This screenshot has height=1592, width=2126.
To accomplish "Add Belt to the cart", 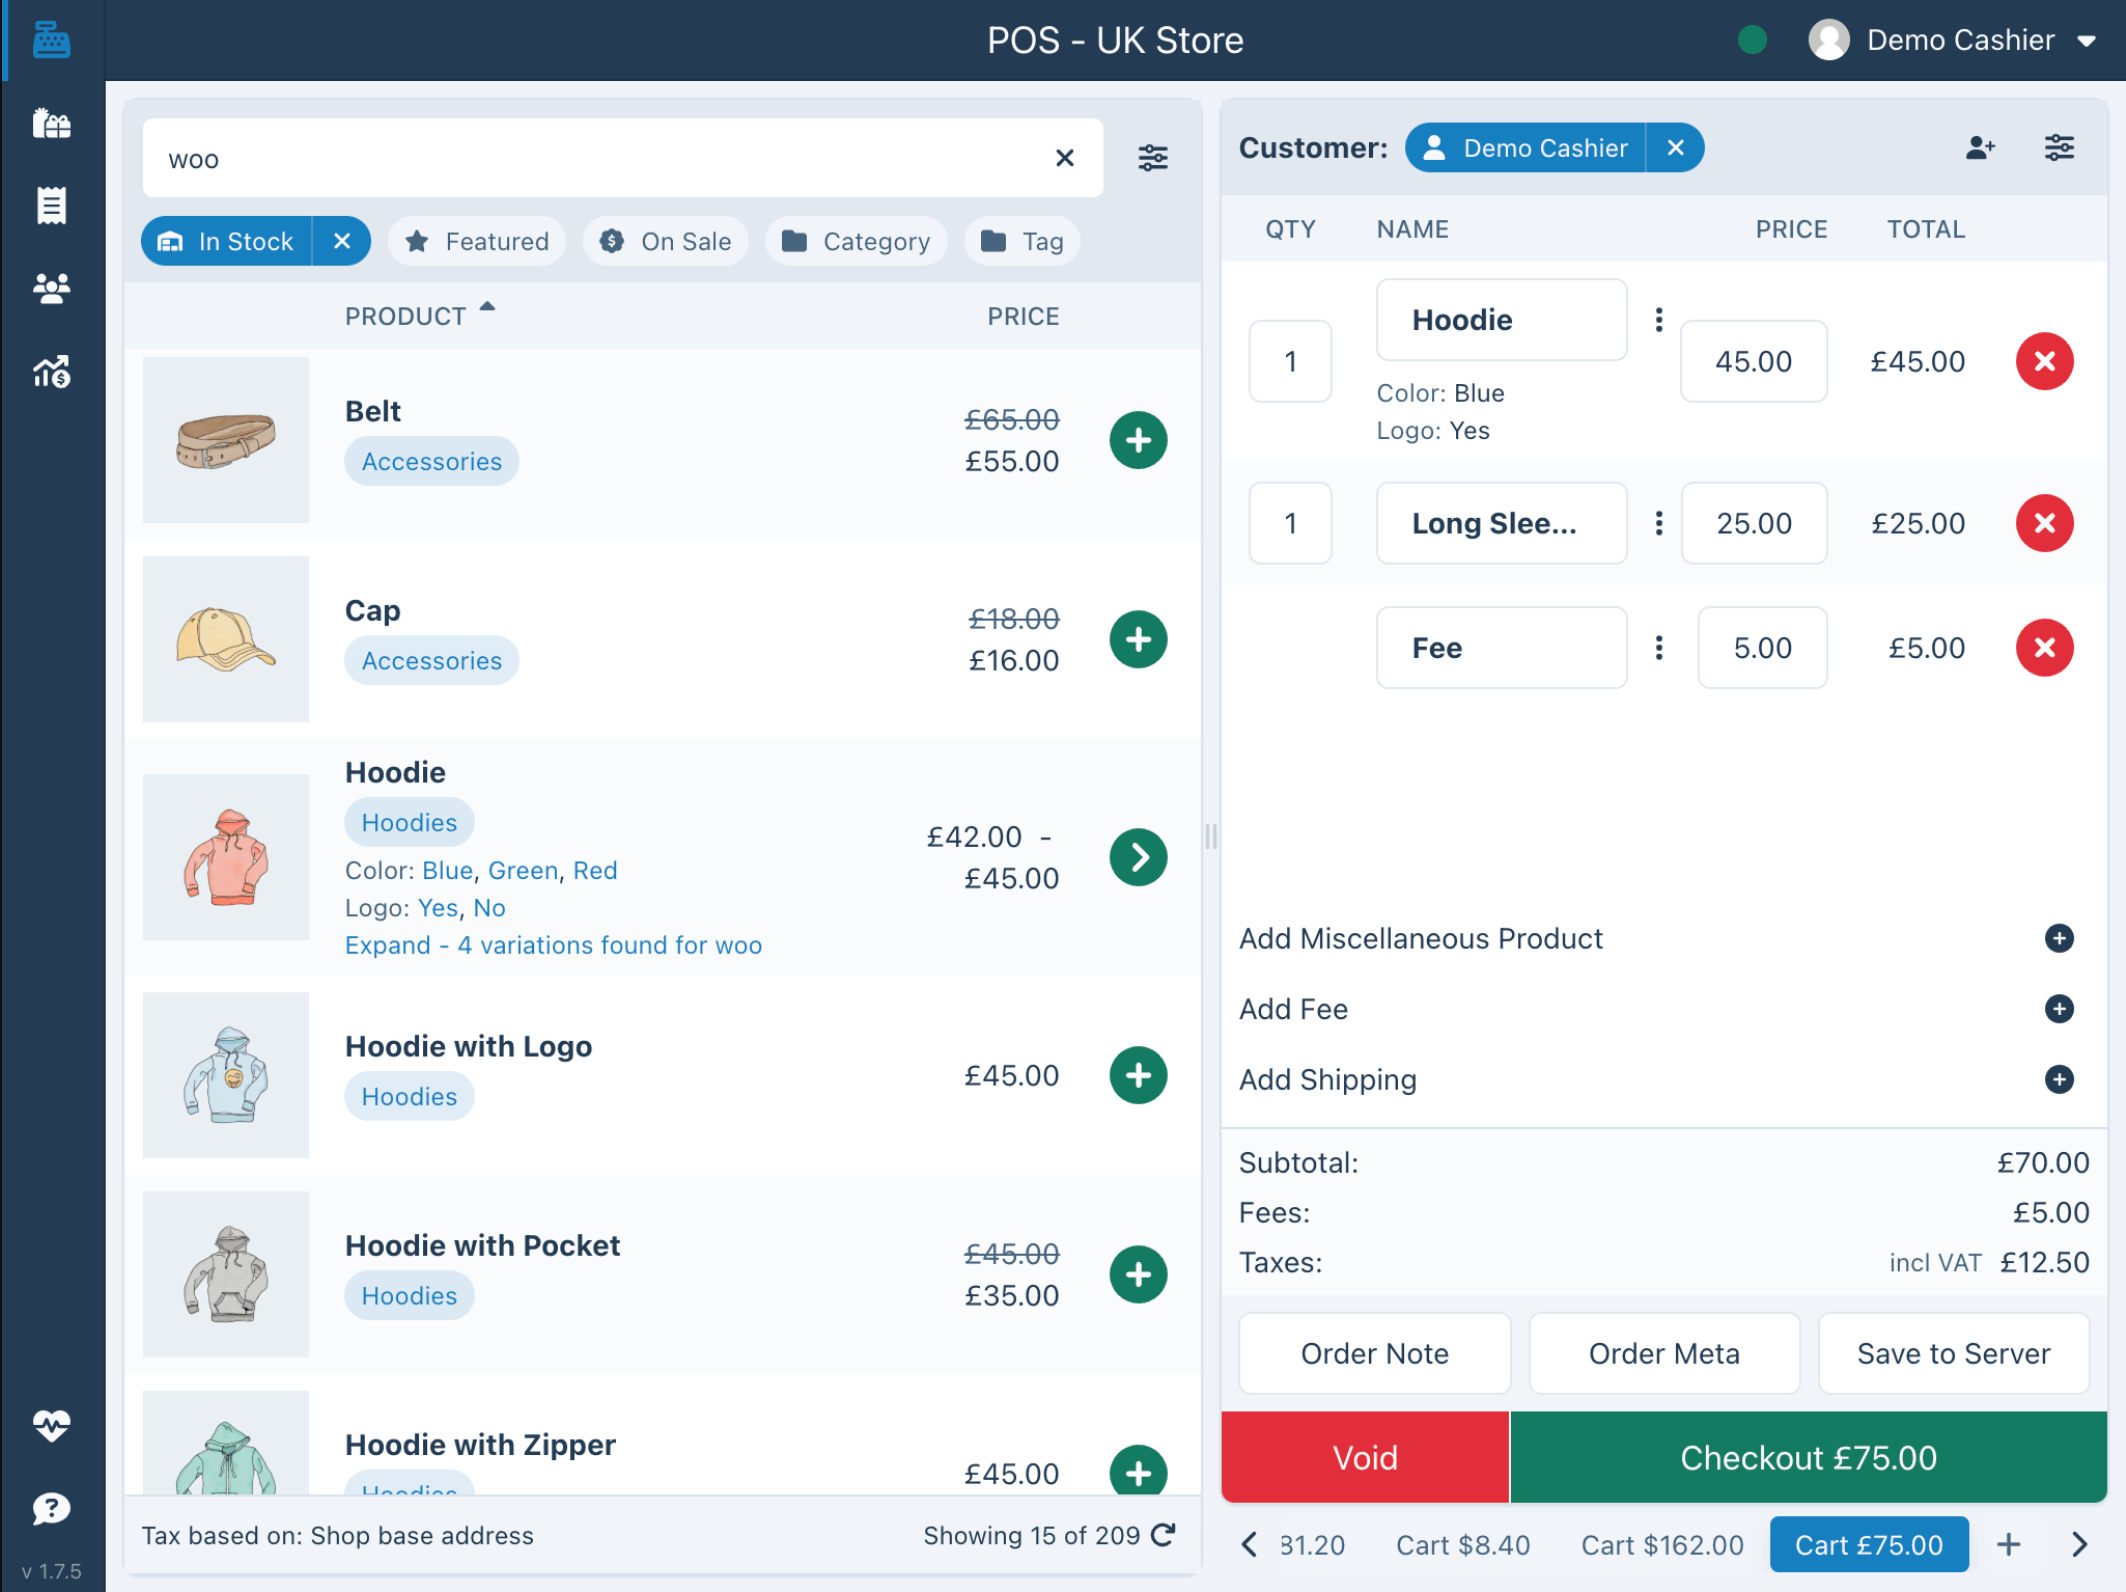I will (1138, 440).
